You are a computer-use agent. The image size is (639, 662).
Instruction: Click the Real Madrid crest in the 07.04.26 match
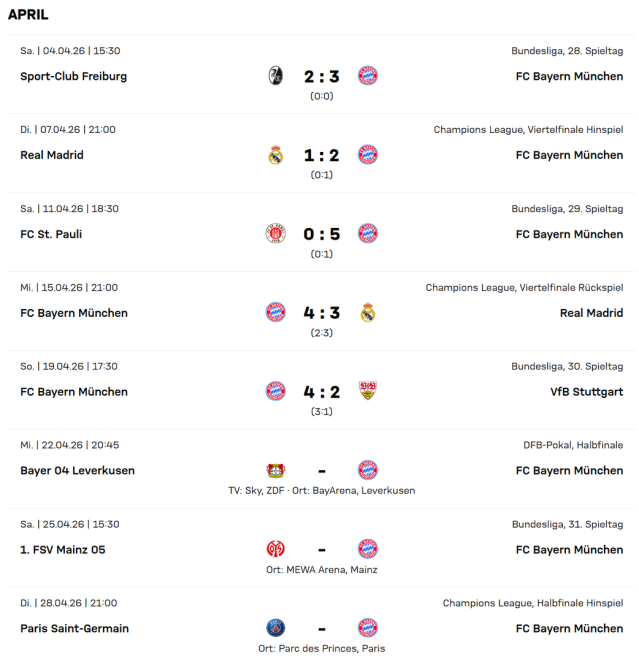(275, 155)
